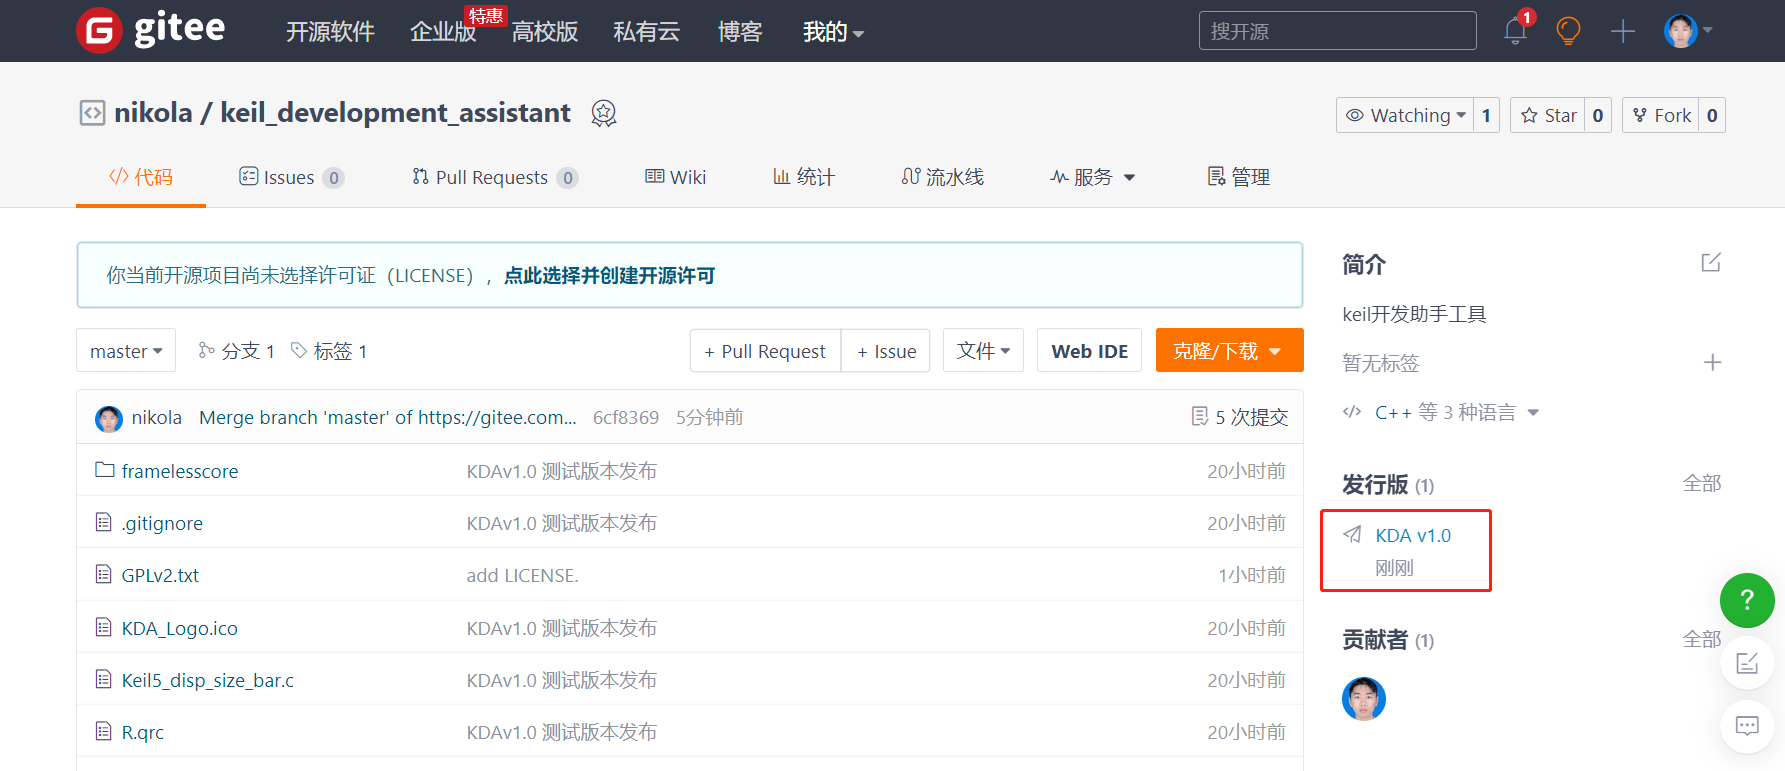Edit the 简介 section via pencil icon
The image size is (1785, 771).
(1711, 263)
